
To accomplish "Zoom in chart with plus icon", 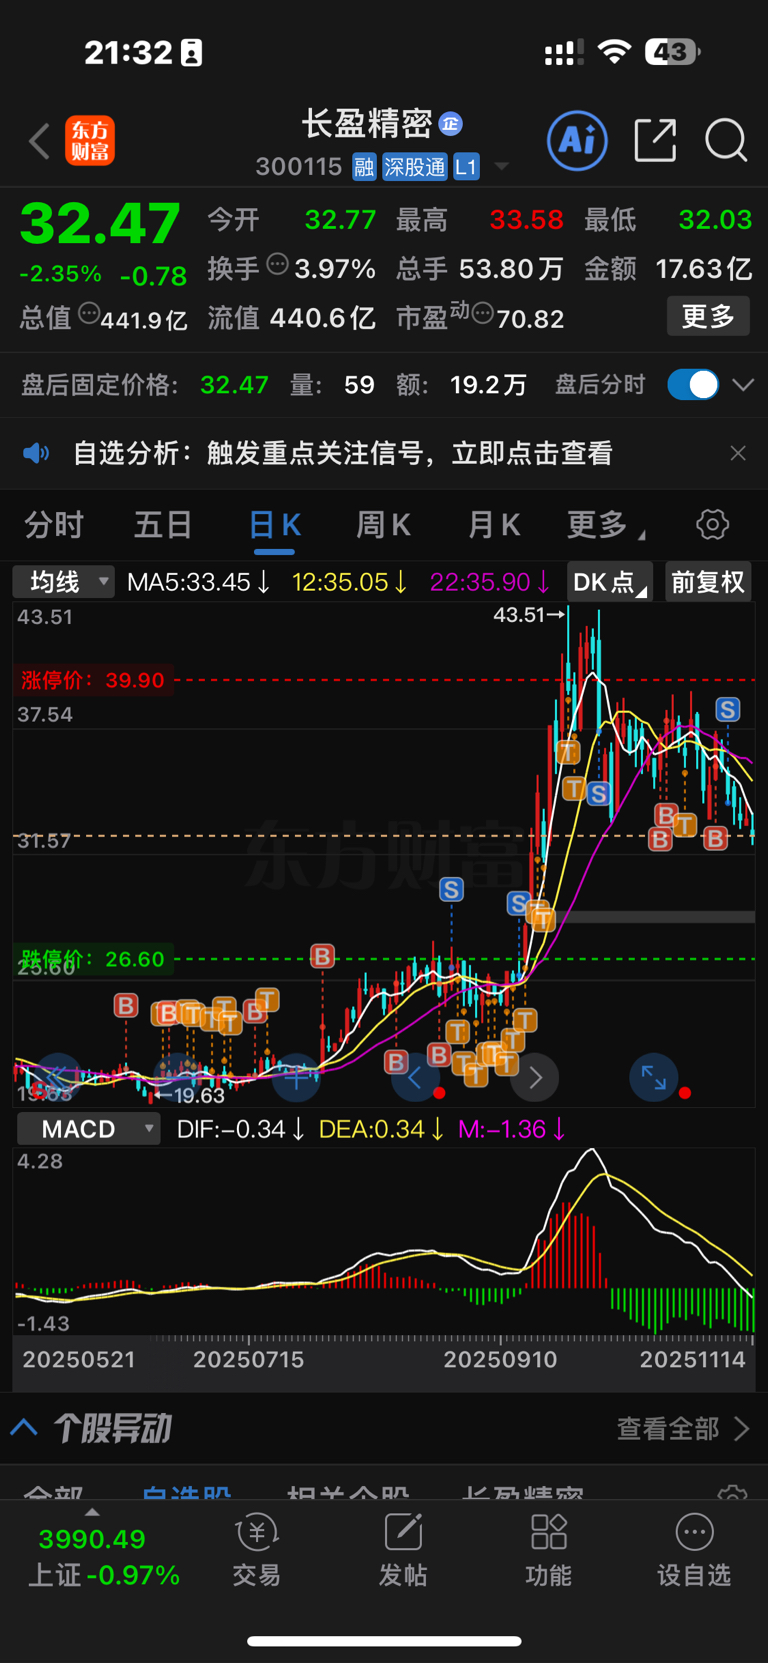I will click(x=296, y=1077).
